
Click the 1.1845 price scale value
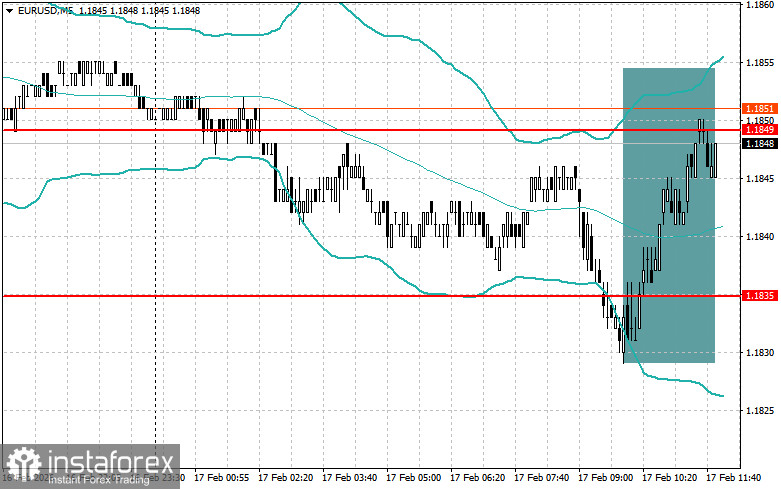pyautogui.click(x=760, y=179)
